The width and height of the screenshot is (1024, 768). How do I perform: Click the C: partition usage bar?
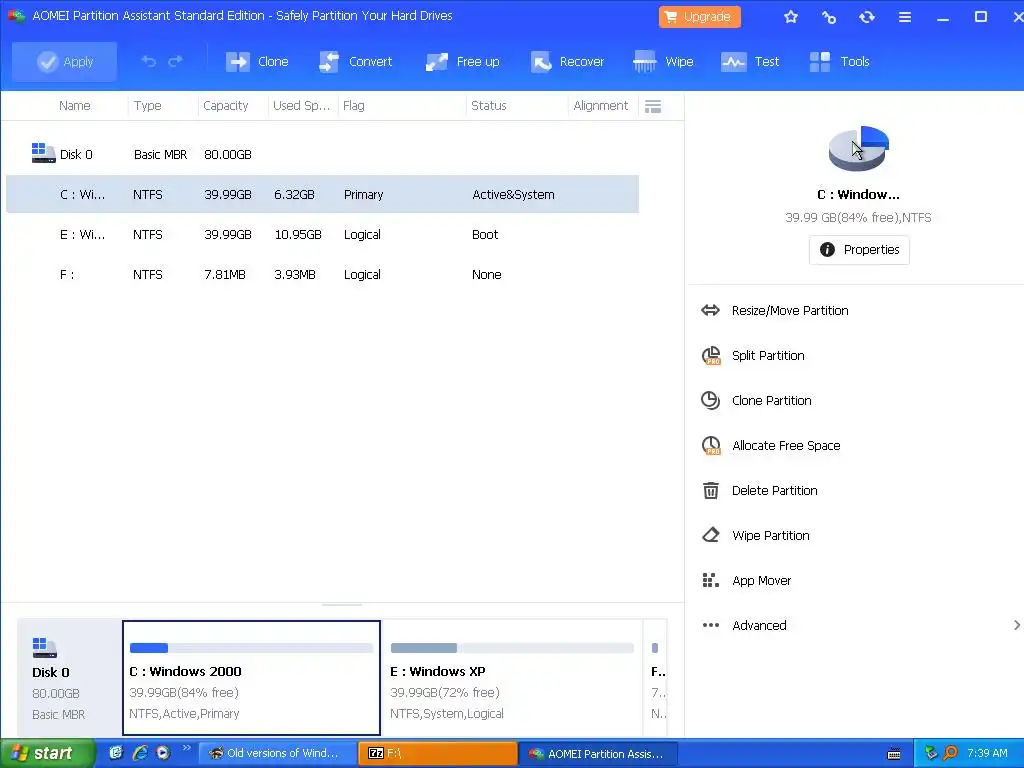click(251, 648)
